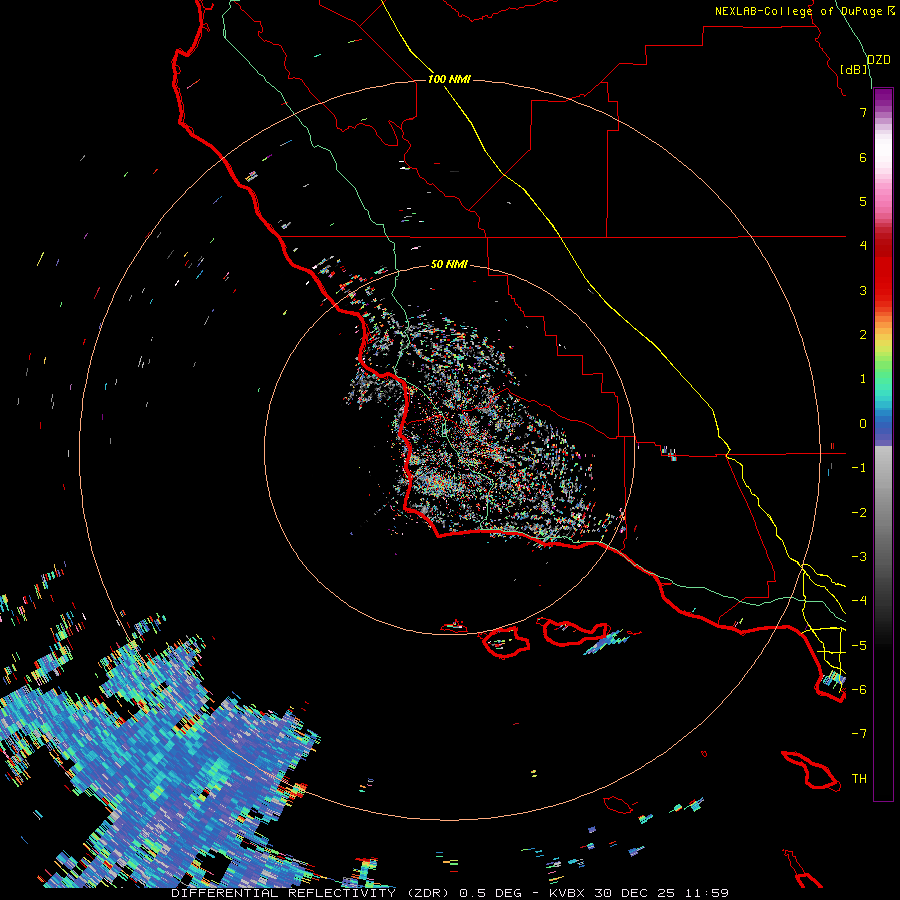Click the 2 value on the dB scale
Viewport: 900px width, 900px height.
(x=863, y=335)
